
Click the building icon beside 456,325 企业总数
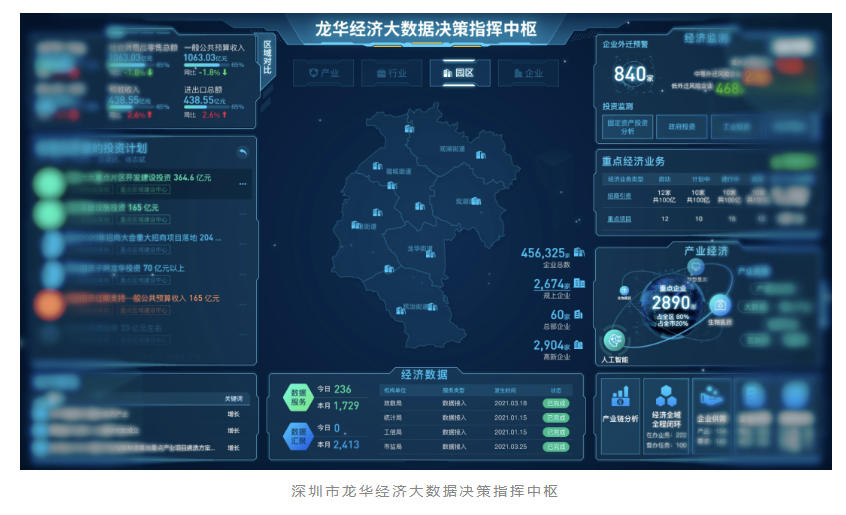click(578, 253)
